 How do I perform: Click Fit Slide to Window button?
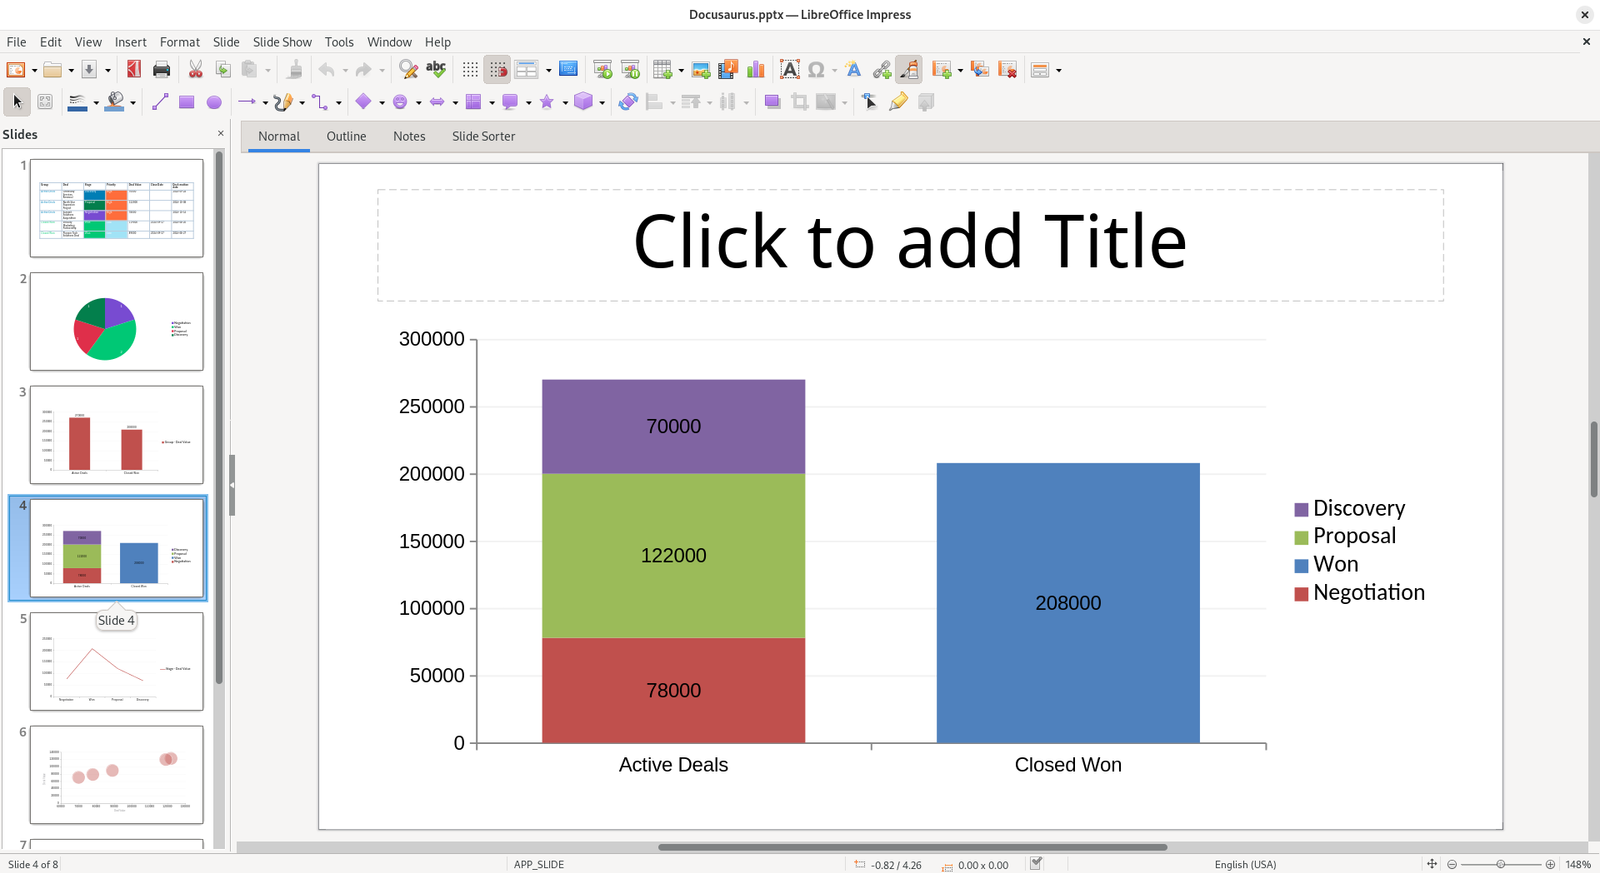(1432, 864)
